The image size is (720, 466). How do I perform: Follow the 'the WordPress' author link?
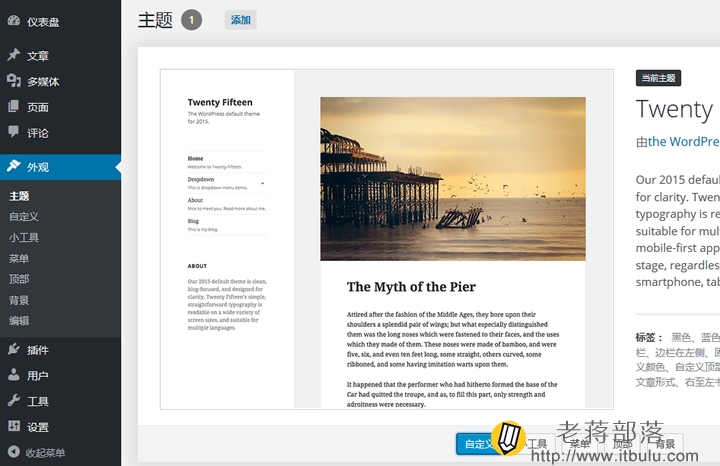coord(683,141)
